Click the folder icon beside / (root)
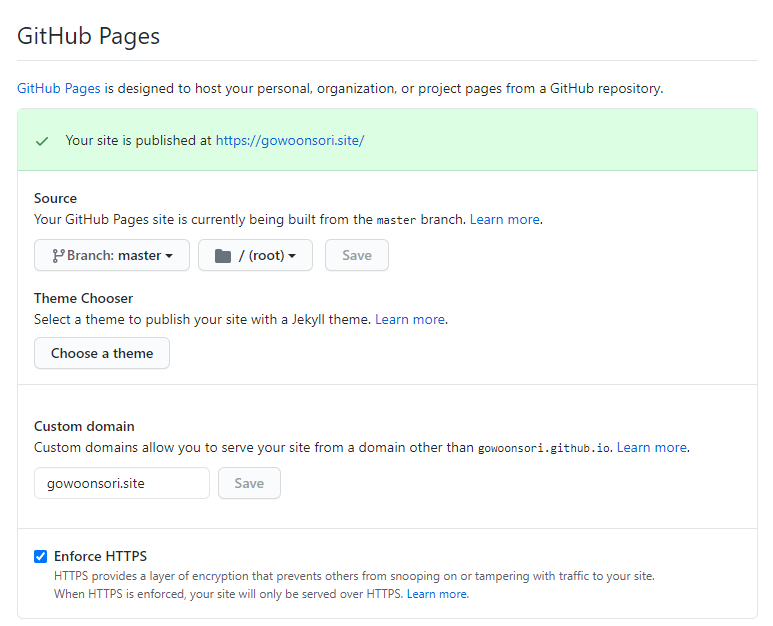The image size is (773, 626). click(223, 256)
